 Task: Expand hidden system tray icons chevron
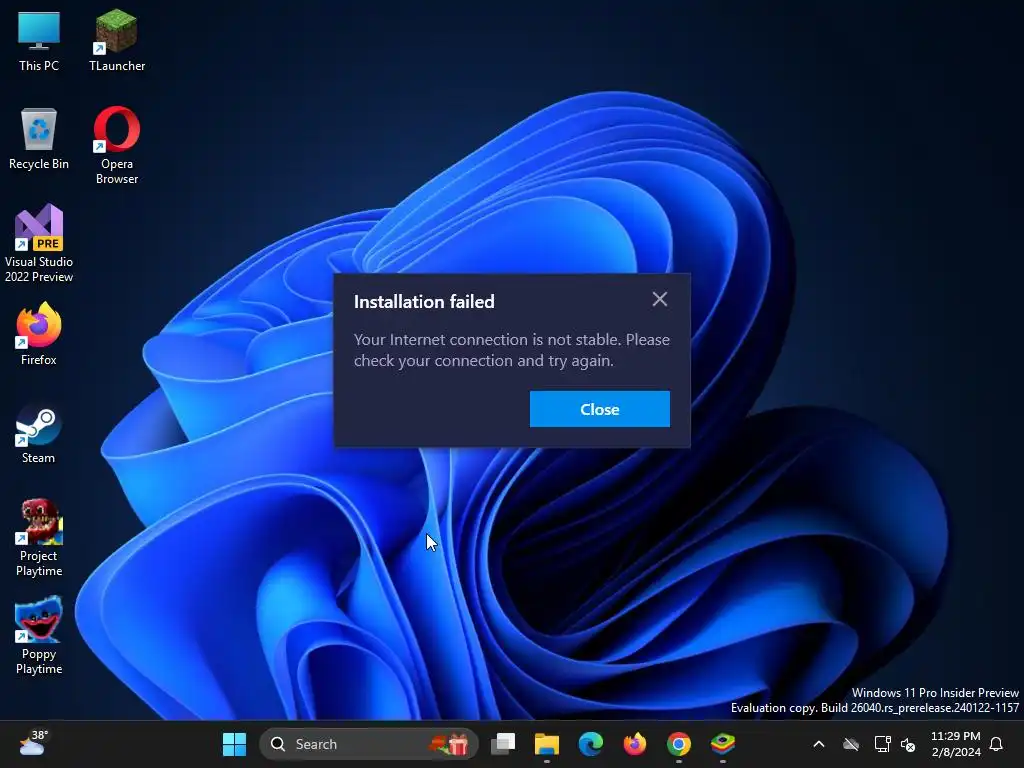coord(818,744)
